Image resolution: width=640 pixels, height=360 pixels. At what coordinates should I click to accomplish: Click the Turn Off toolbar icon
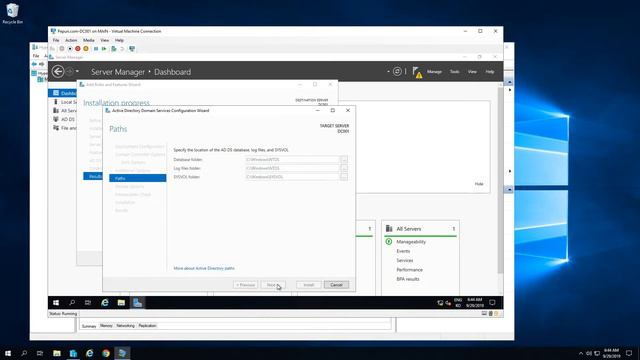click(70, 49)
